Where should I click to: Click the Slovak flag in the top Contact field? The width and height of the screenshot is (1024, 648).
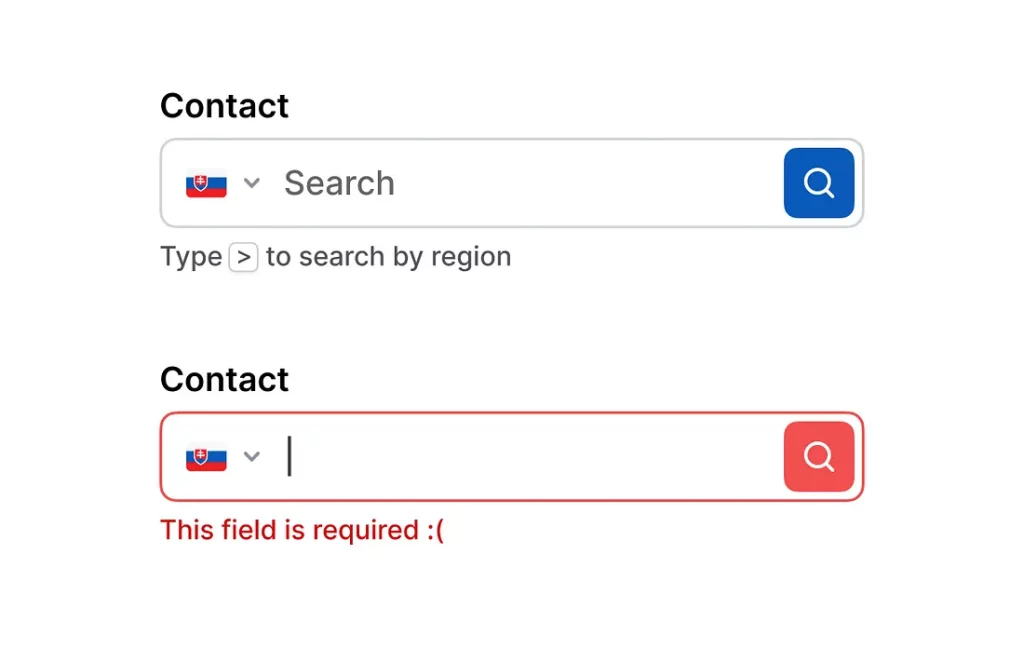point(206,184)
